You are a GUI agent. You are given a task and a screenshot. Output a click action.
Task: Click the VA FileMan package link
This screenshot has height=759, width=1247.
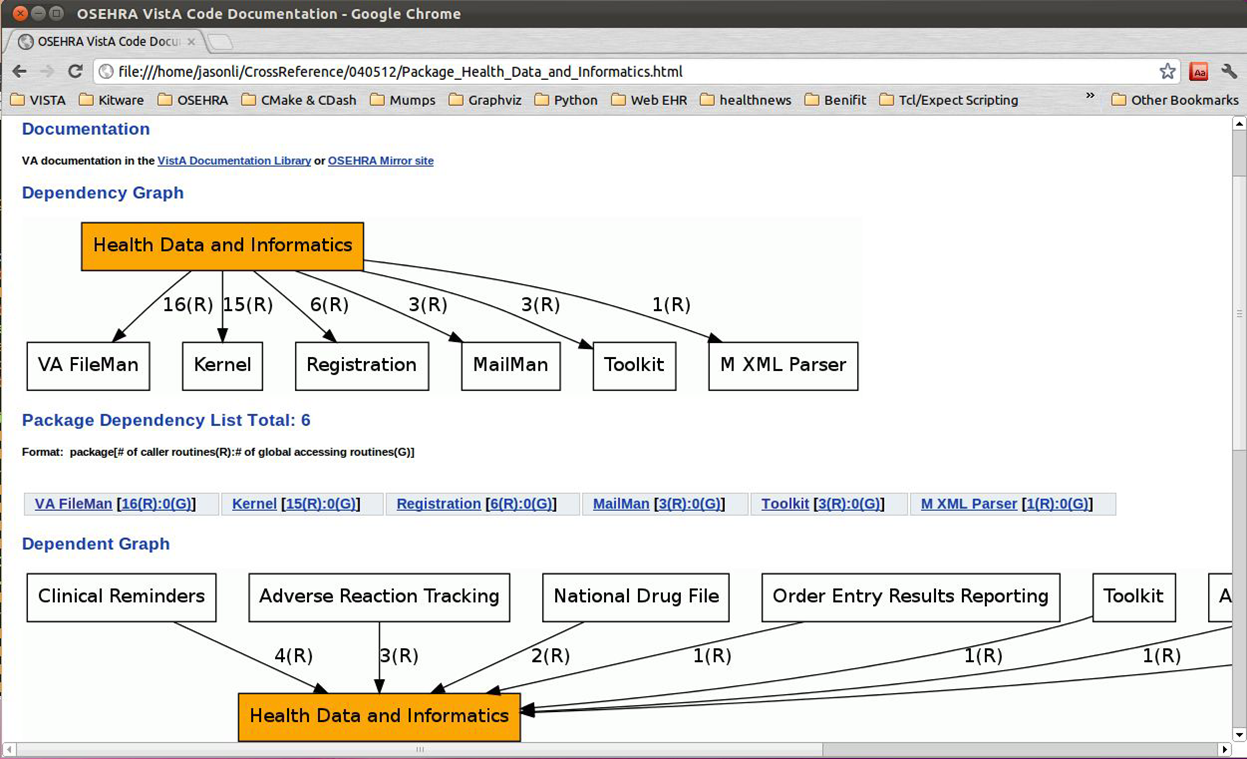coord(73,504)
